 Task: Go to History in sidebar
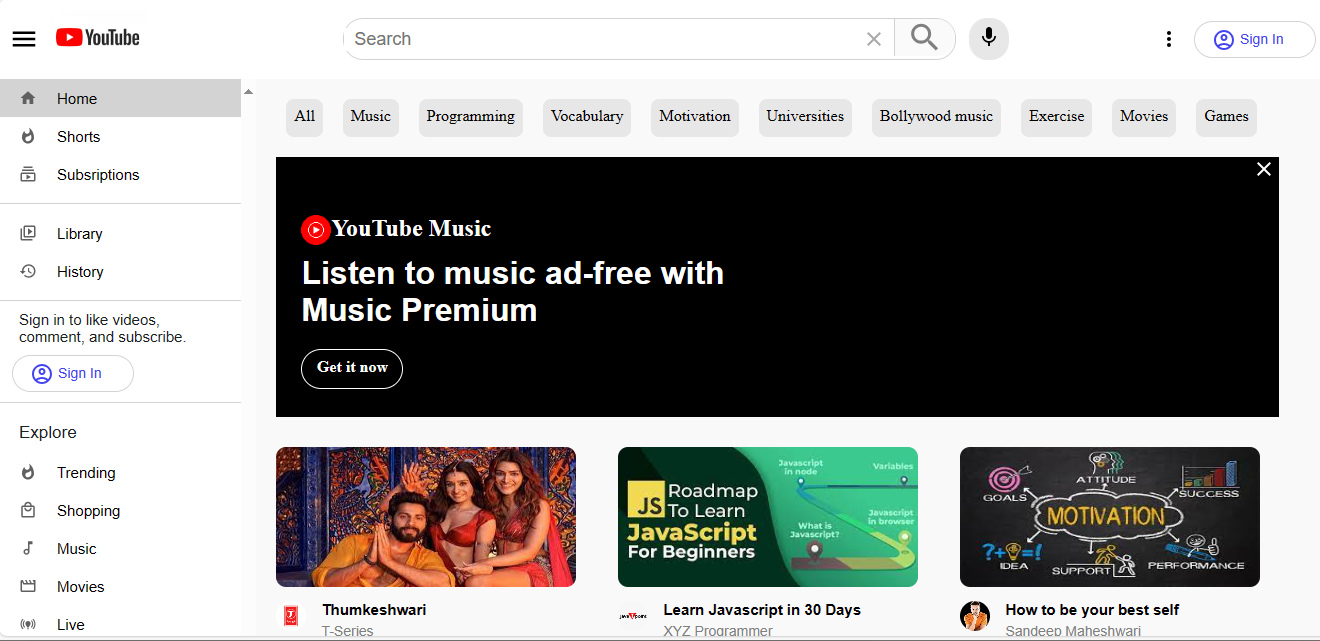(x=80, y=272)
